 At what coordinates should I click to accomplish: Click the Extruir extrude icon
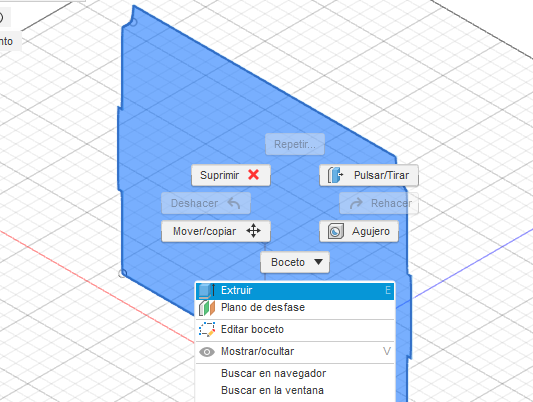pos(207,291)
